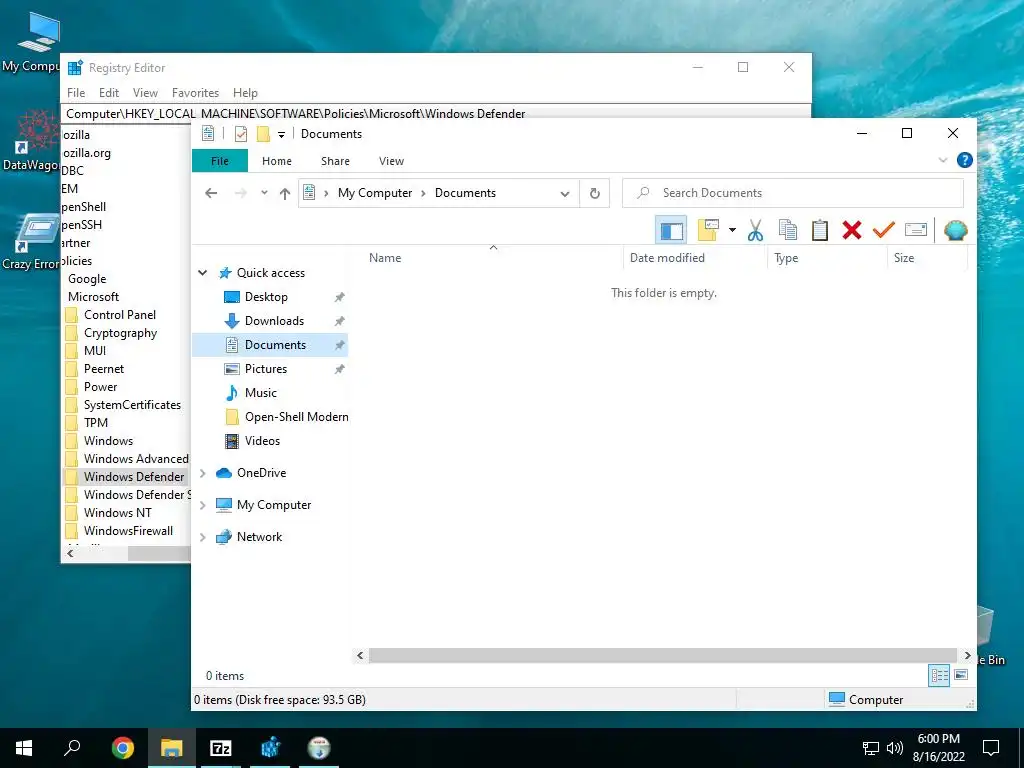Viewport: 1024px width, 768px height.
Task: Open Edit menu in Registry Editor
Action: click(x=109, y=93)
